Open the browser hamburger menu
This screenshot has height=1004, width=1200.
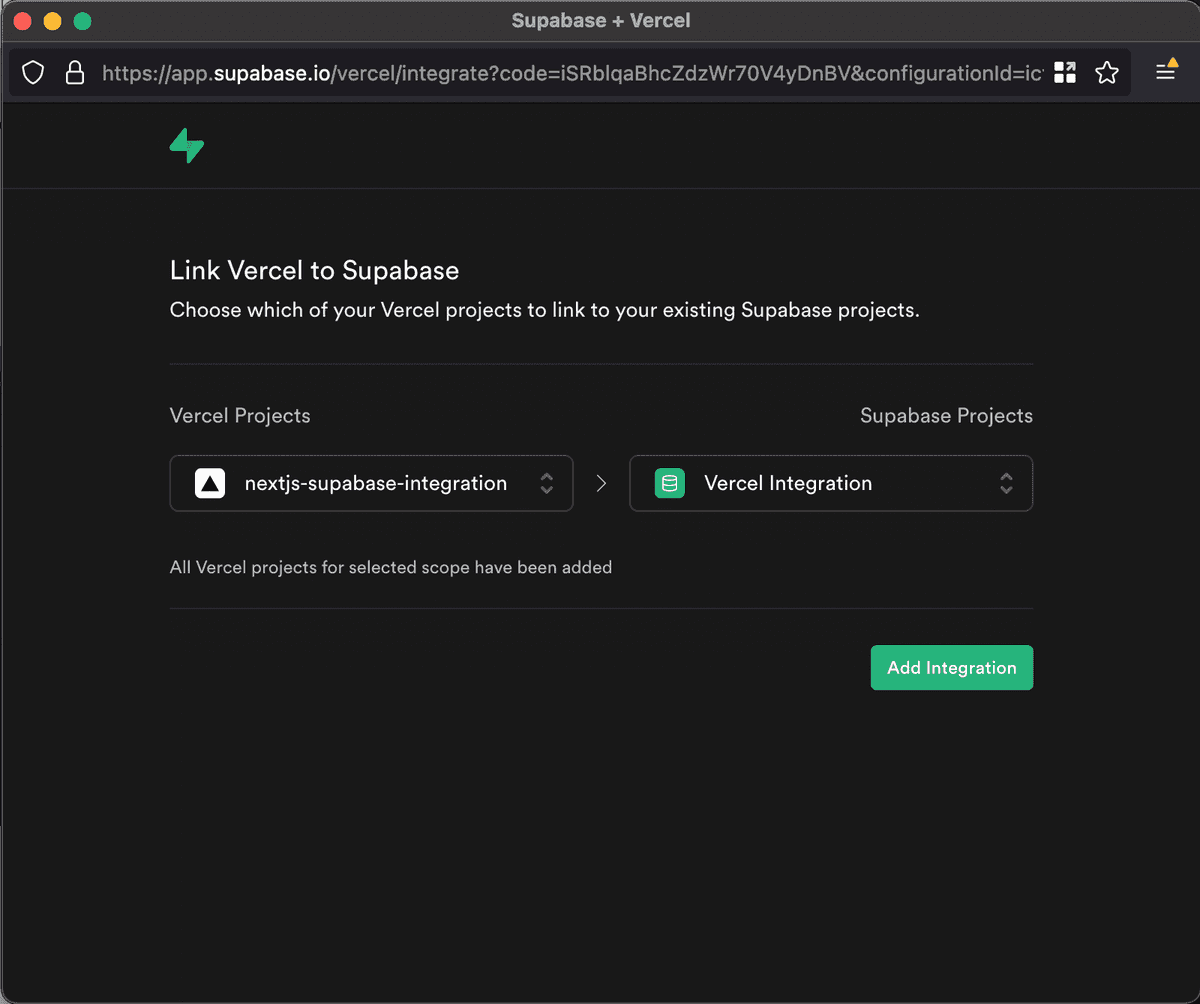click(x=1166, y=71)
